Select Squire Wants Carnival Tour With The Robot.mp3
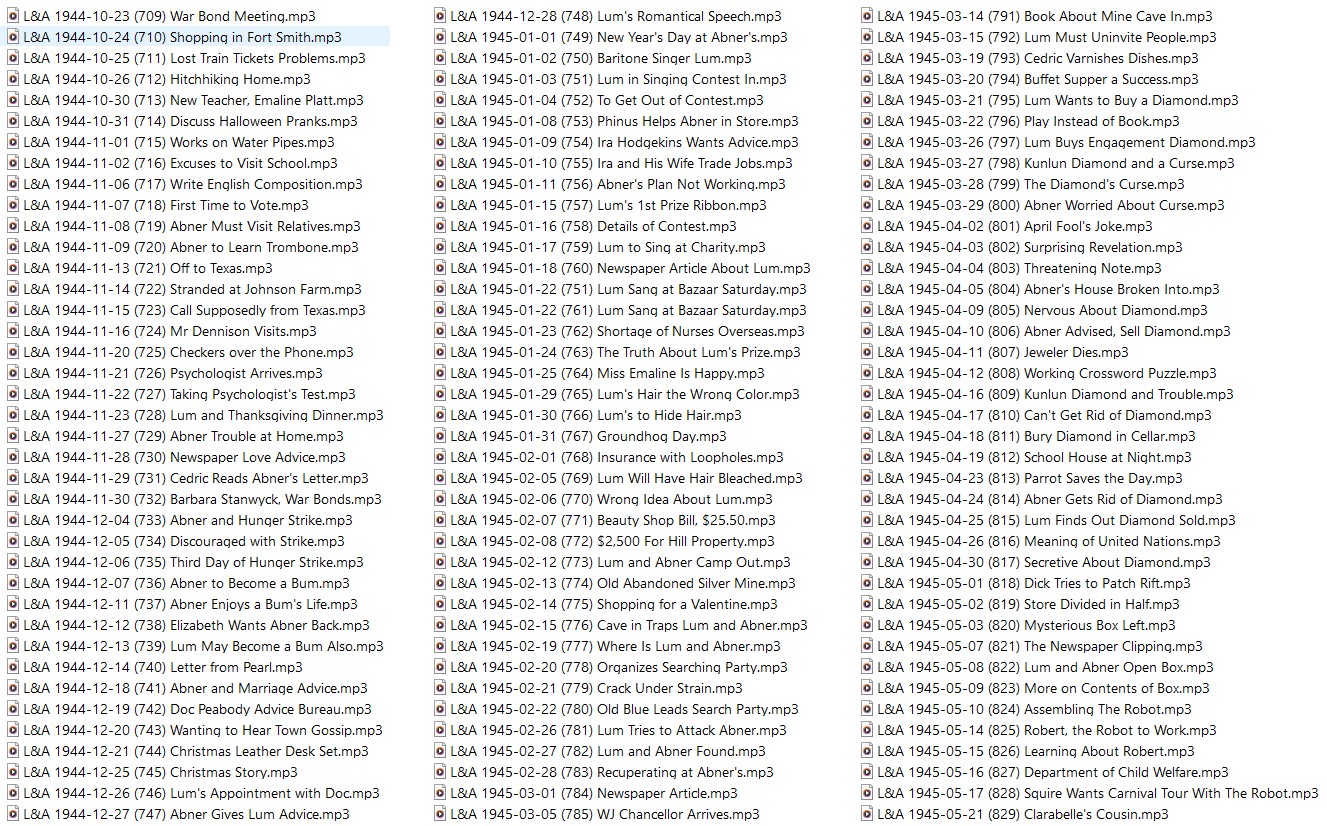 1097,793
